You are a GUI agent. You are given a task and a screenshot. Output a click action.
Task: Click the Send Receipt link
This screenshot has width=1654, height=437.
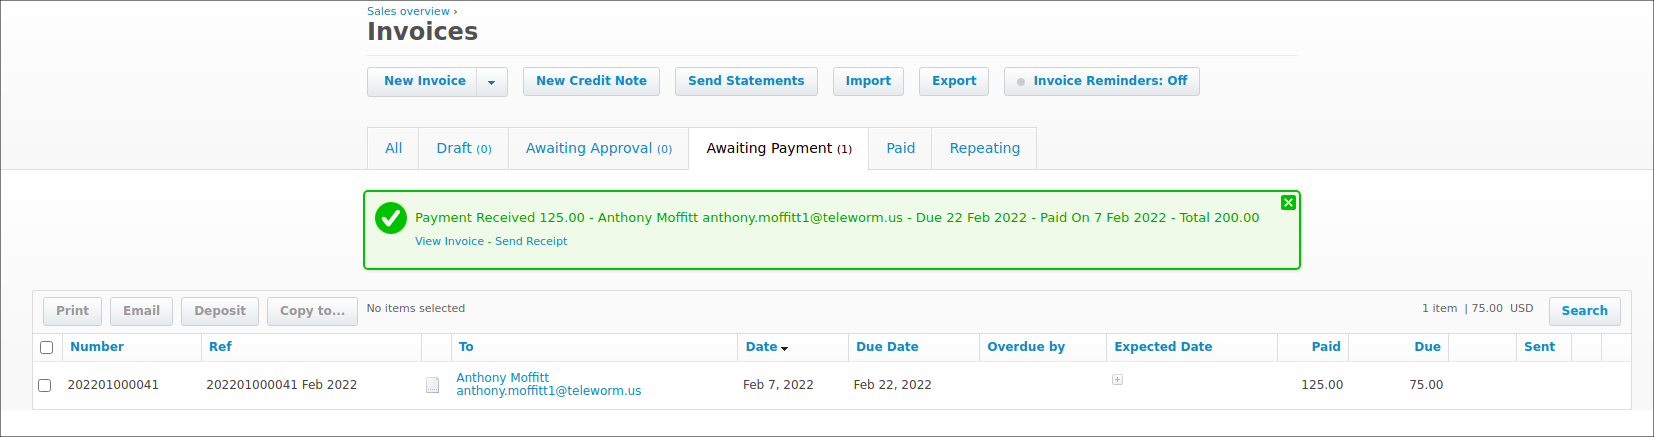click(x=531, y=241)
